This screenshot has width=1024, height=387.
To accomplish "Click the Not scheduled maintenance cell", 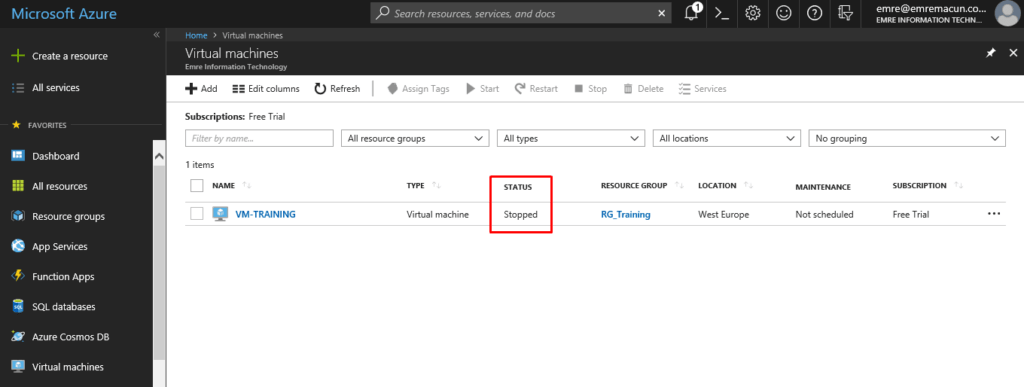I will point(824,214).
